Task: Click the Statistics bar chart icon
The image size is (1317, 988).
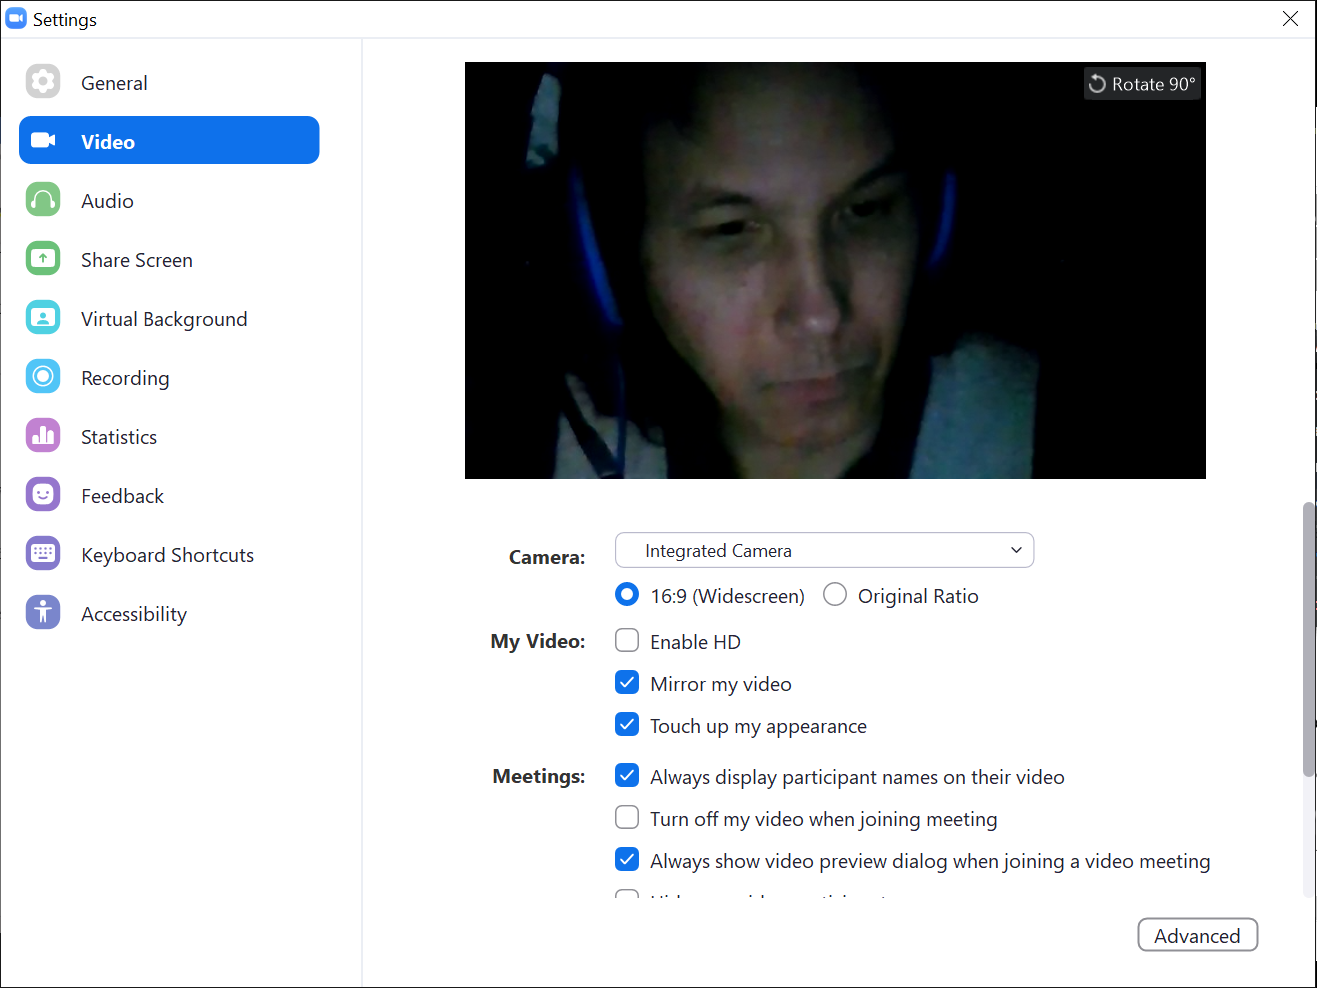Action: 43,436
